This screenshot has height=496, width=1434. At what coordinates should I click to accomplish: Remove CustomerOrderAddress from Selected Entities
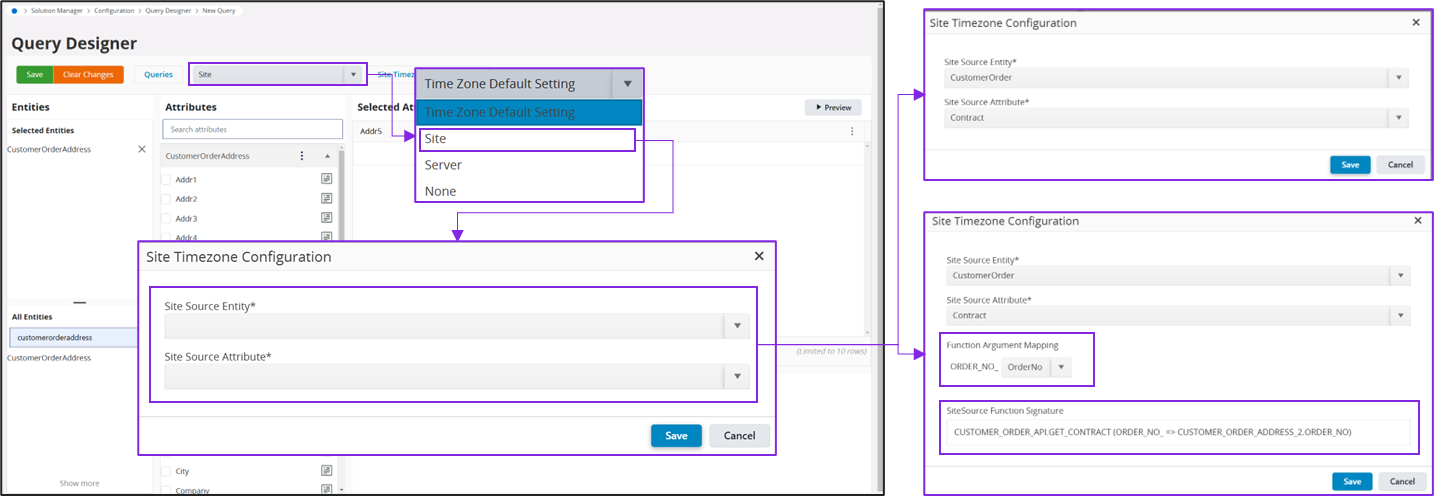pyautogui.click(x=142, y=149)
